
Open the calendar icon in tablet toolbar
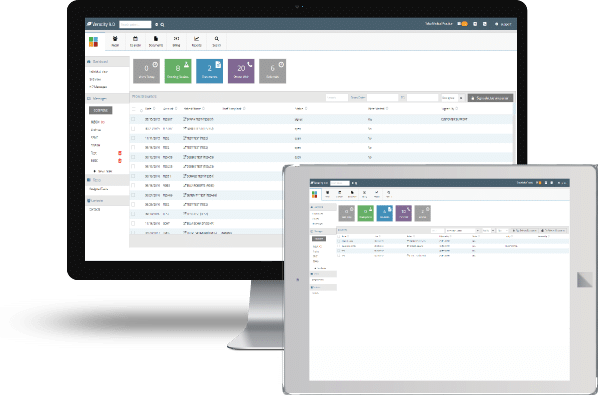(339, 194)
